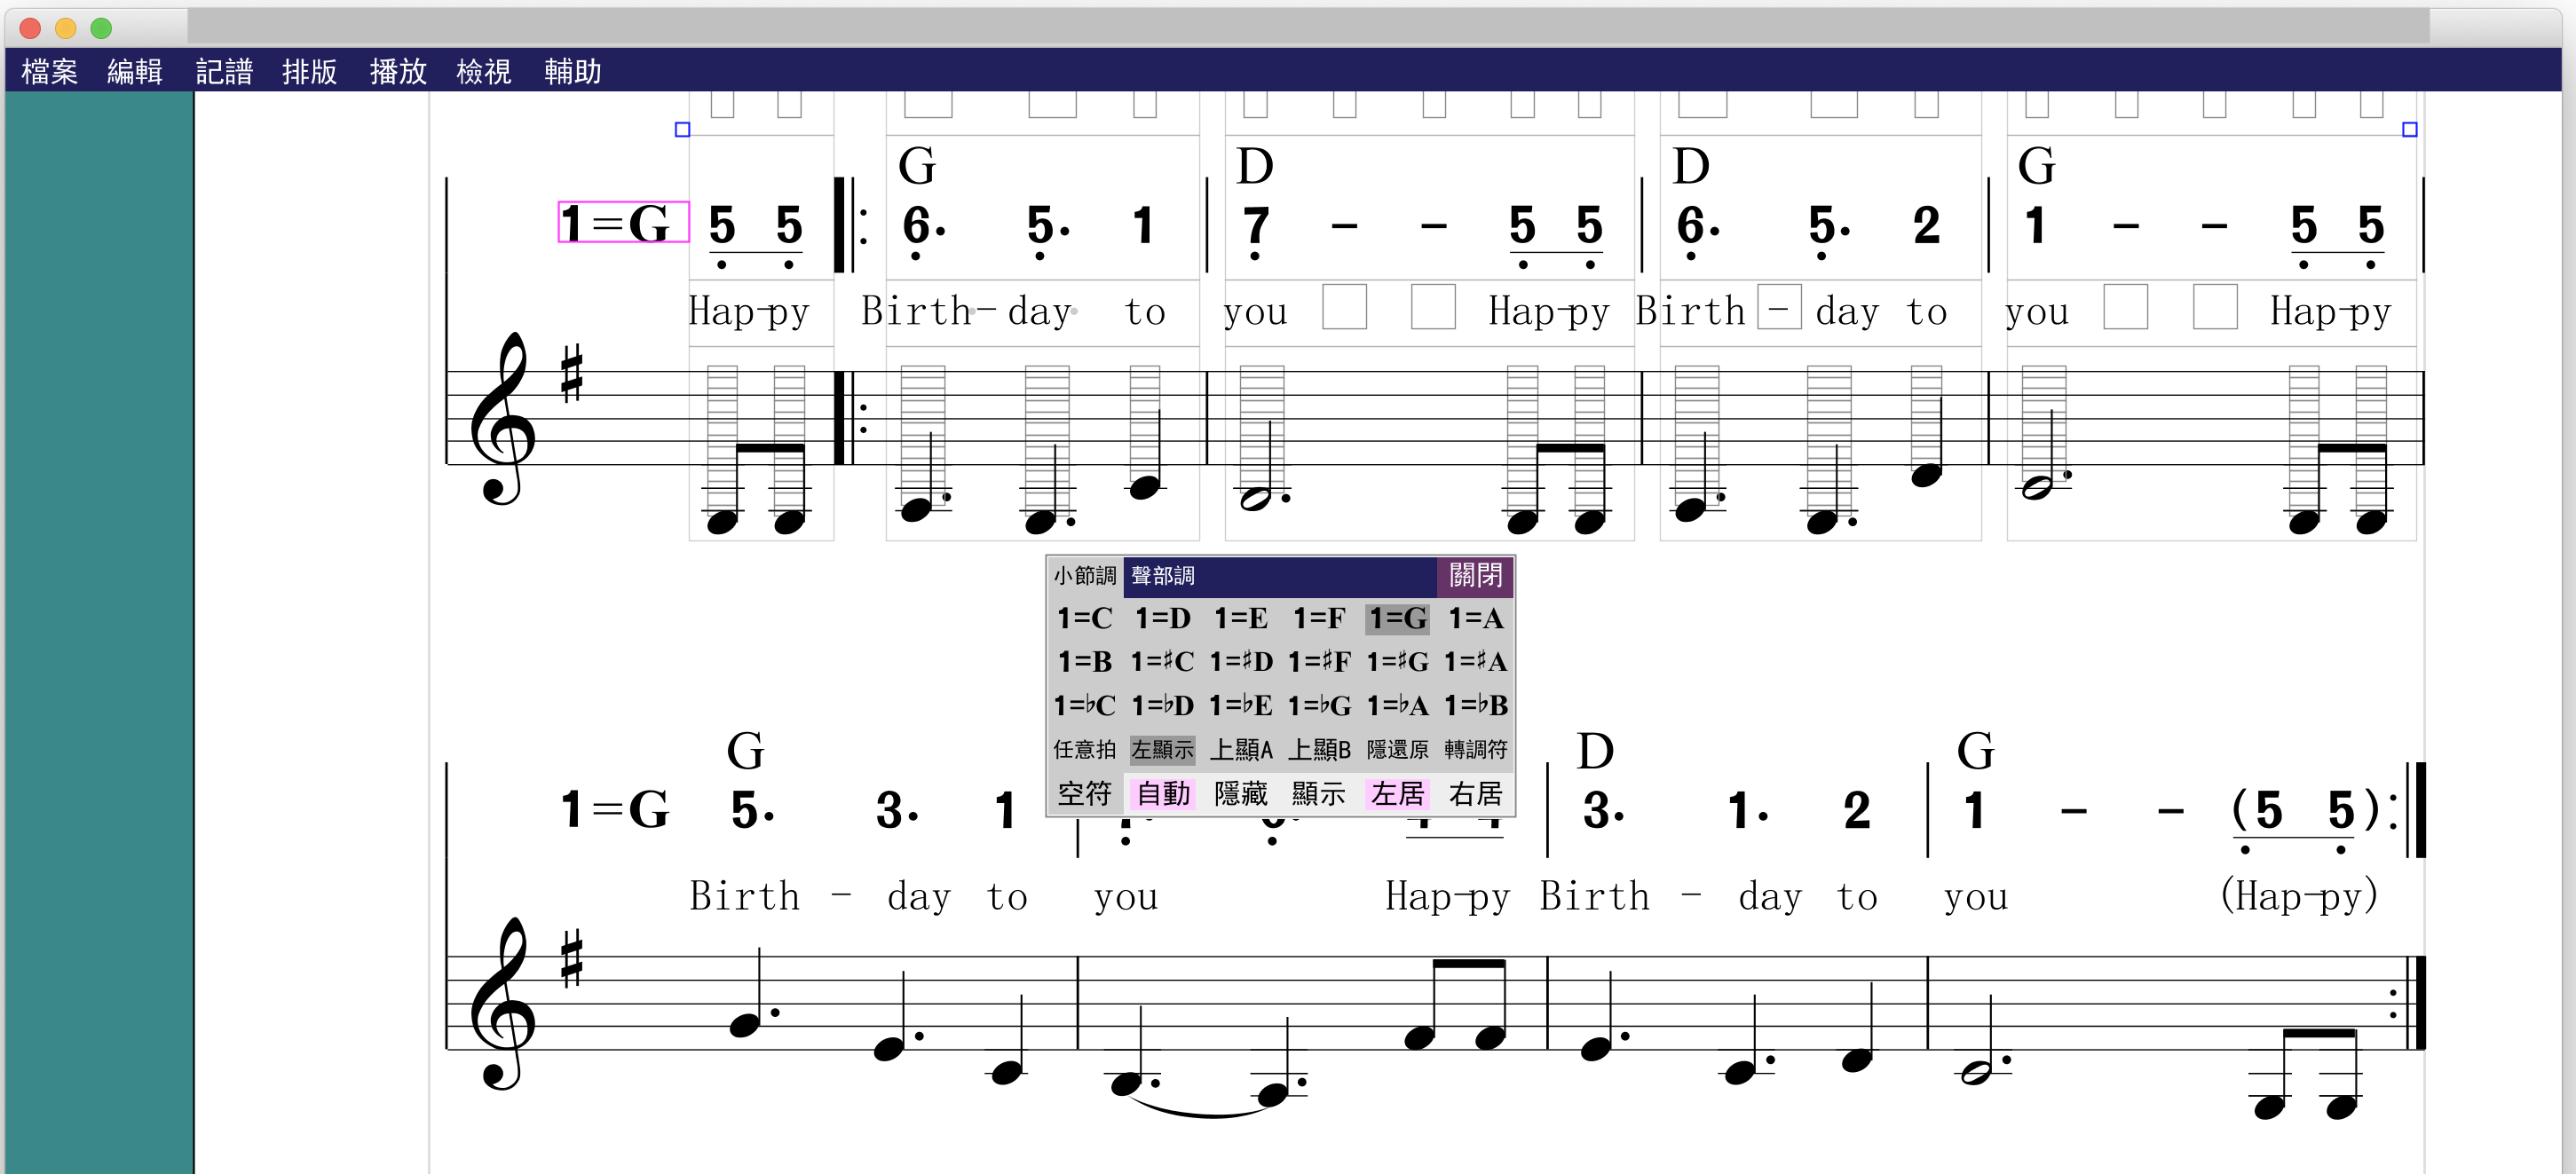
Task: Close the key panel with 關閉
Action: pyautogui.click(x=1475, y=576)
